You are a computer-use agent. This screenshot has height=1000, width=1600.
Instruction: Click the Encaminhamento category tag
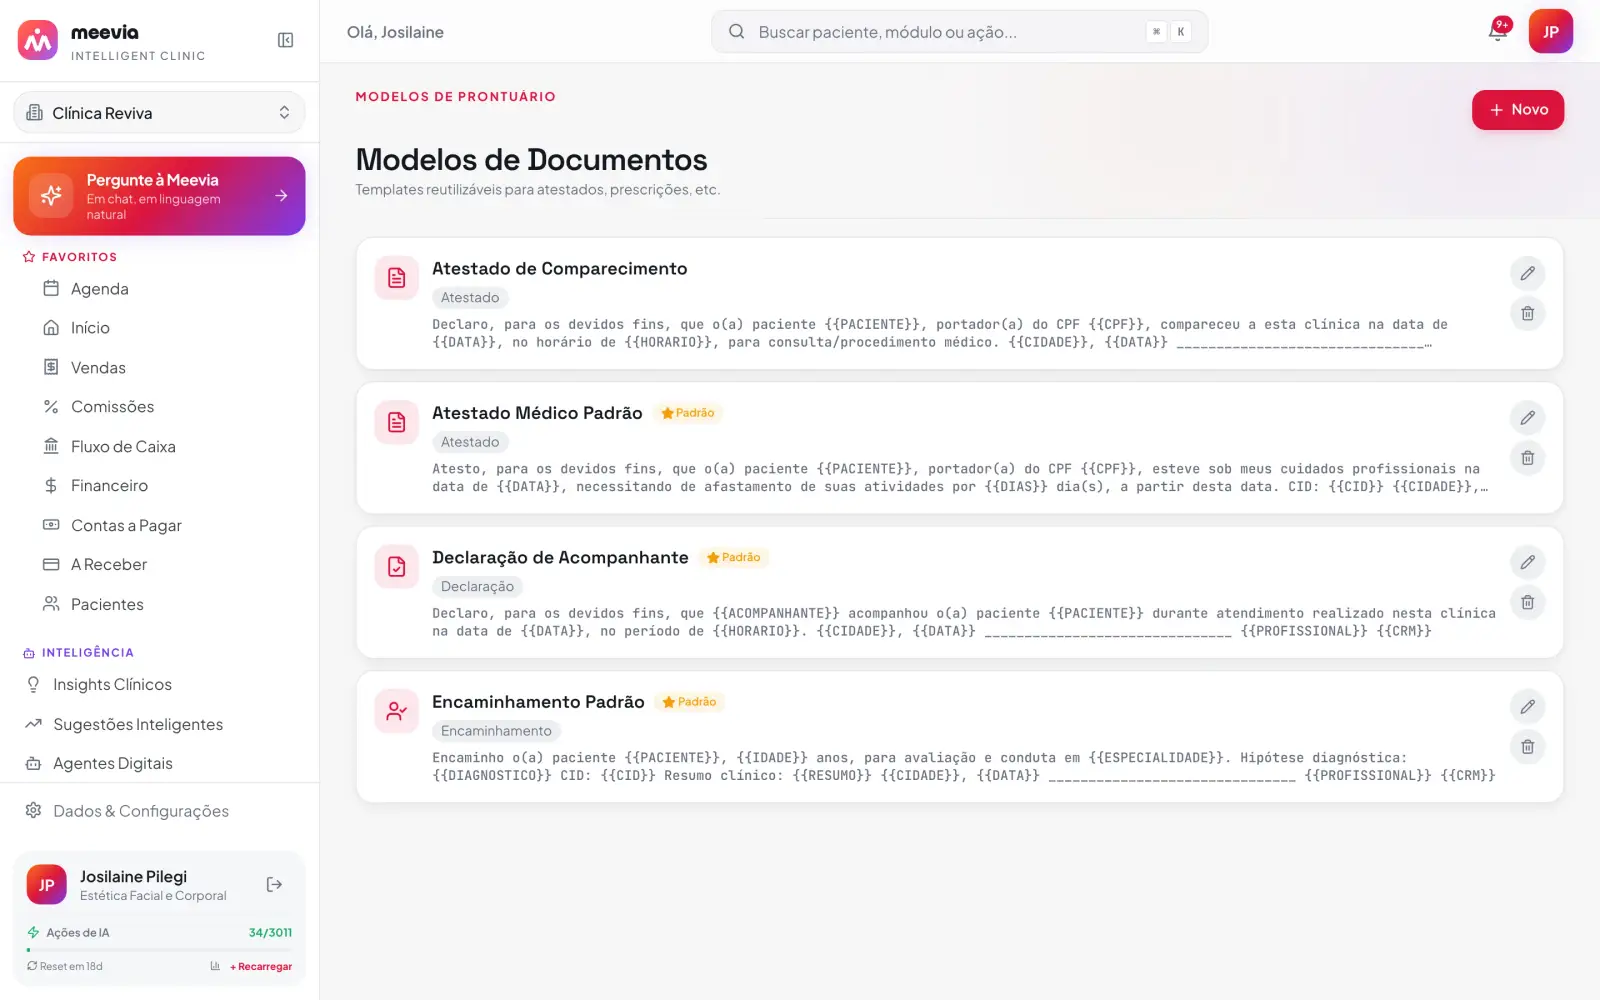(497, 731)
